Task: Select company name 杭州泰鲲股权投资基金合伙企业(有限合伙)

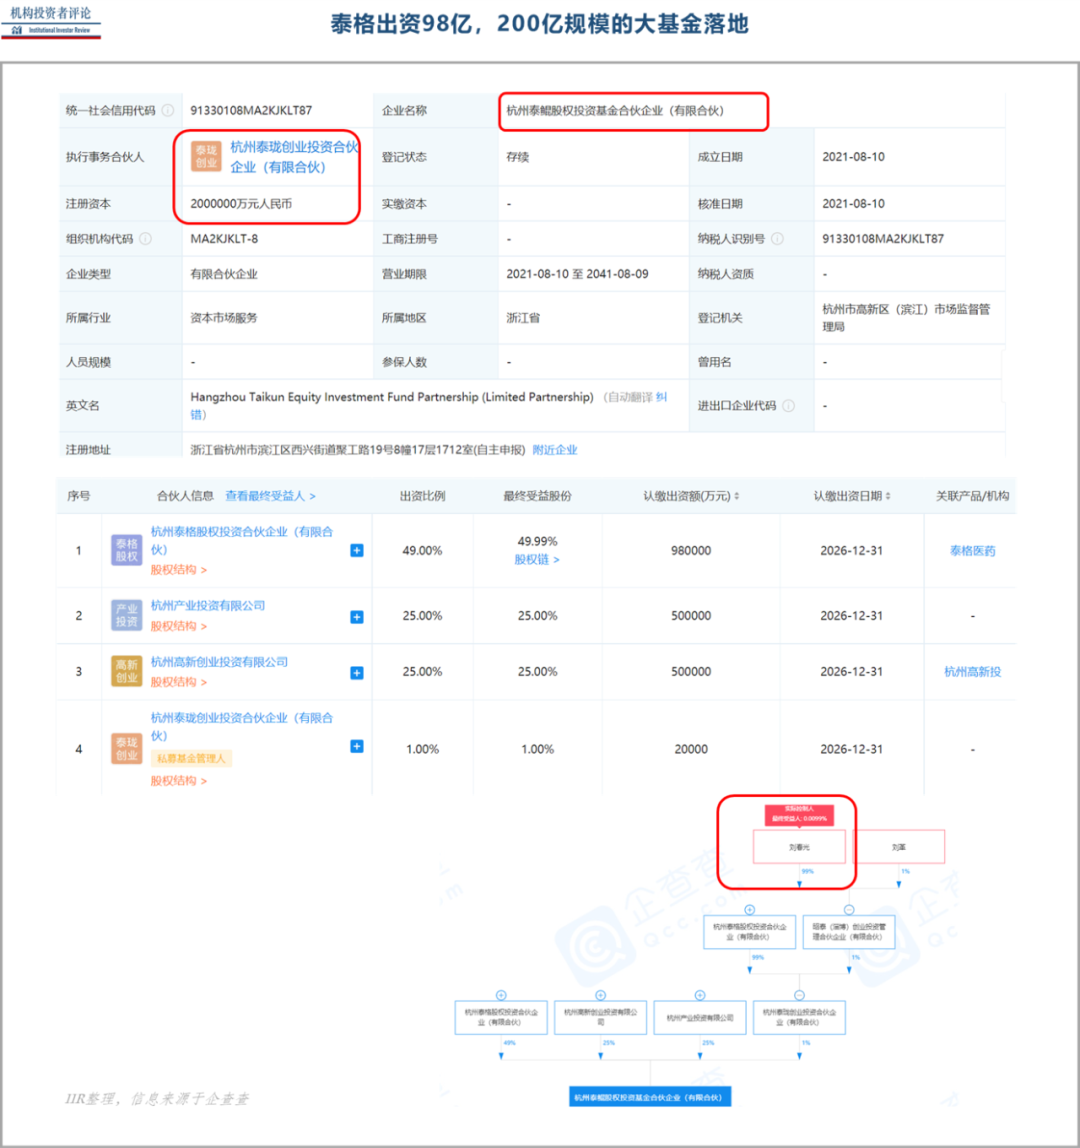Action: pos(615,111)
